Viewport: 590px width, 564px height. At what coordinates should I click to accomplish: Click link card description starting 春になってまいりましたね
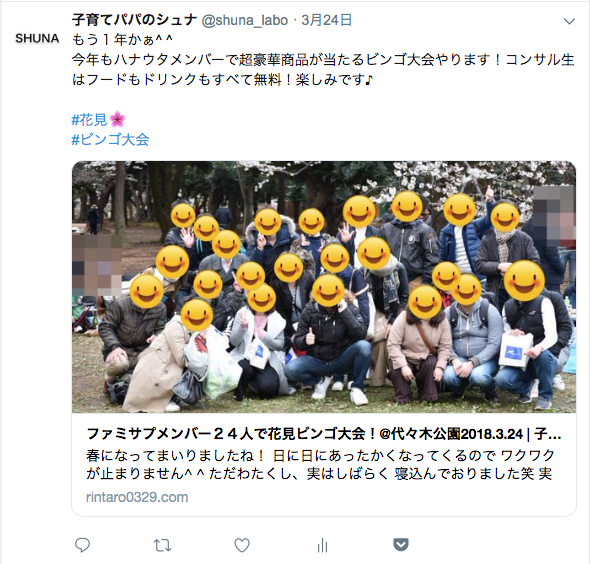tap(320, 464)
